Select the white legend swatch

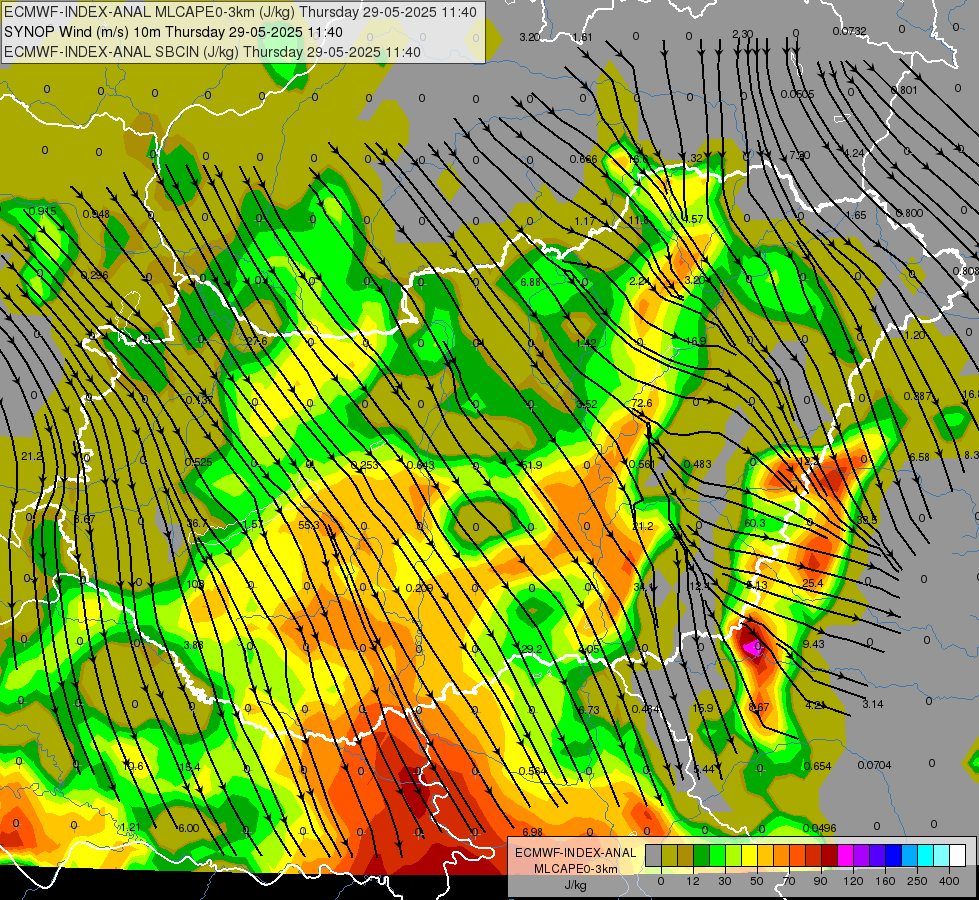click(x=957, y=855)
